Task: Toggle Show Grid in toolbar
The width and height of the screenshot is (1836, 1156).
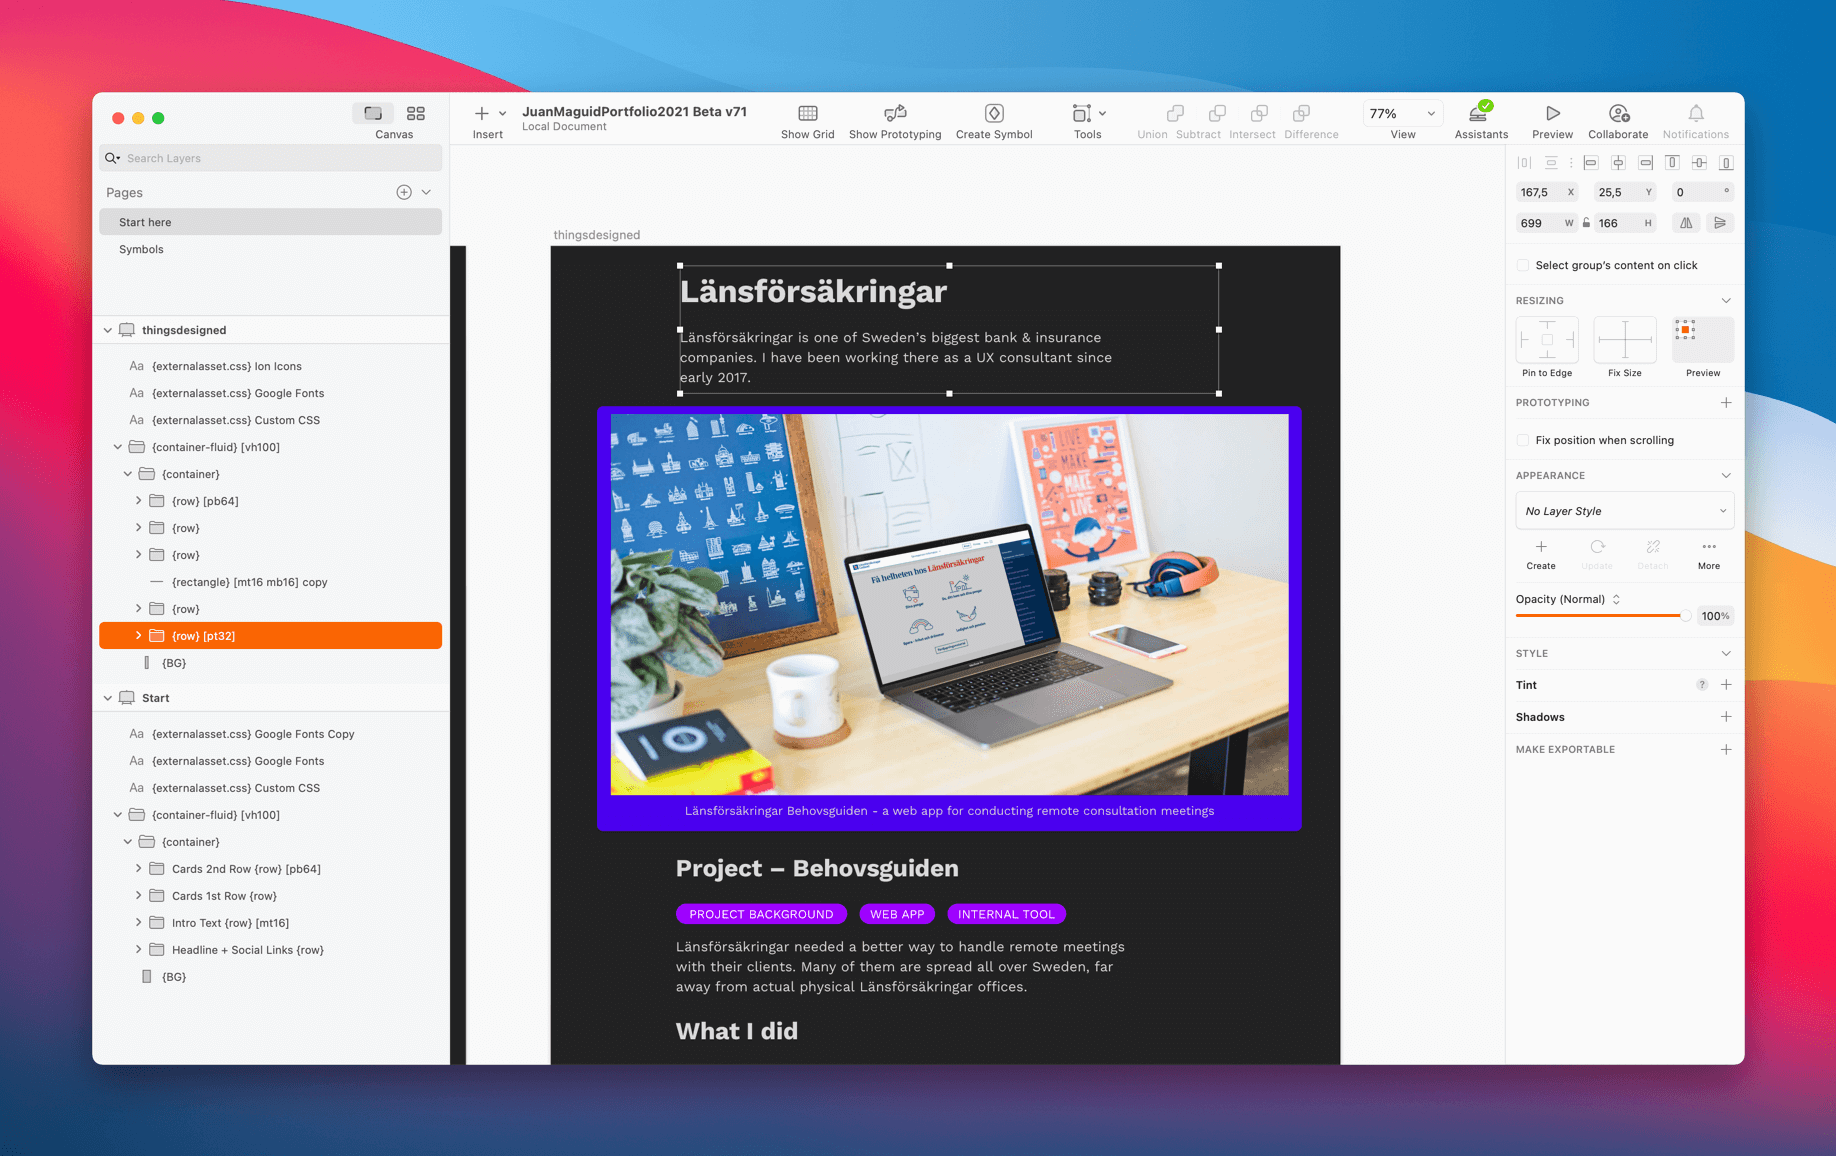Action: pos(808,113)
